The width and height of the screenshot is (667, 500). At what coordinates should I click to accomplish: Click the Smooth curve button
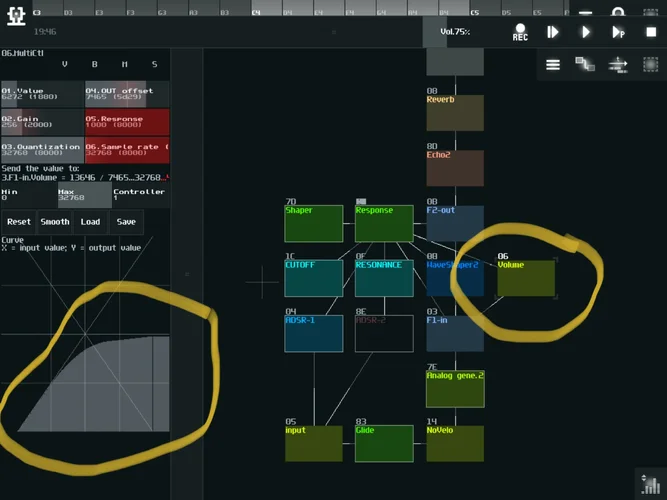(55, 222)
